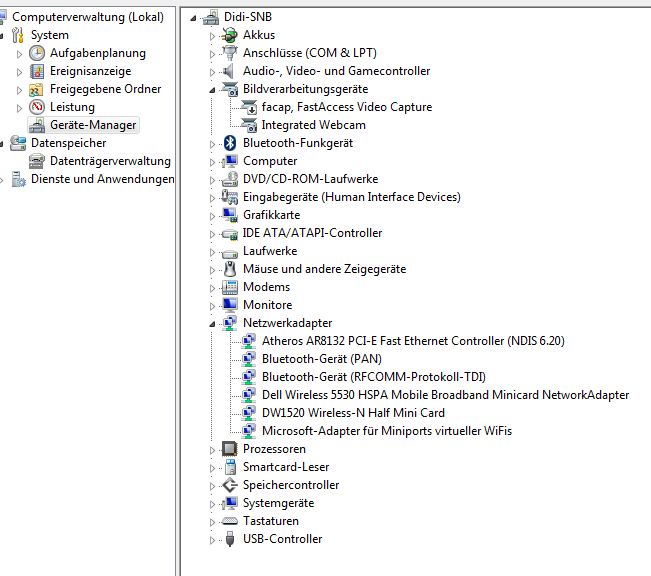The height and width of the screenshot is (576, 651).
Task: Select the Computer category label
Action: [x=270, y=161]
